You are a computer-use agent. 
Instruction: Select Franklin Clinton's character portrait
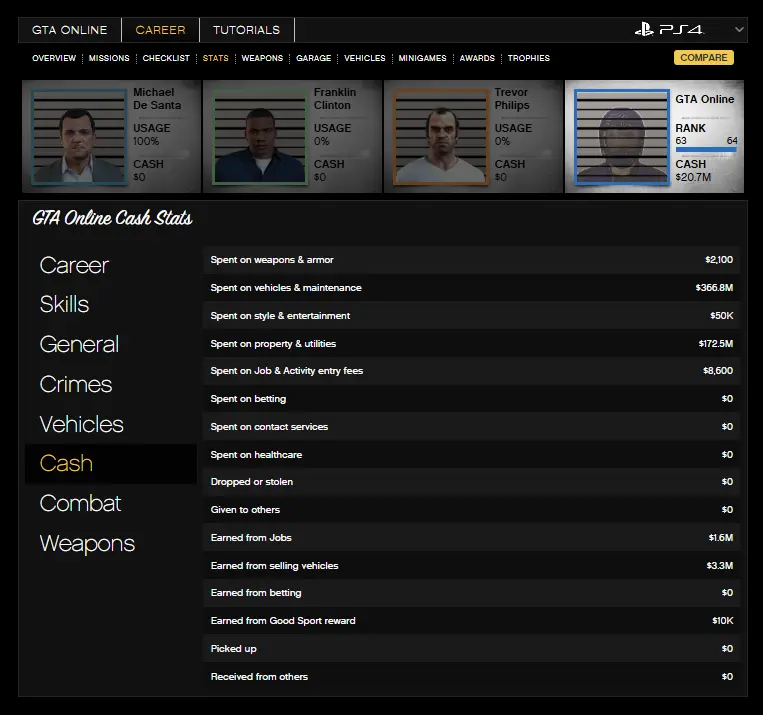[259, 138]
